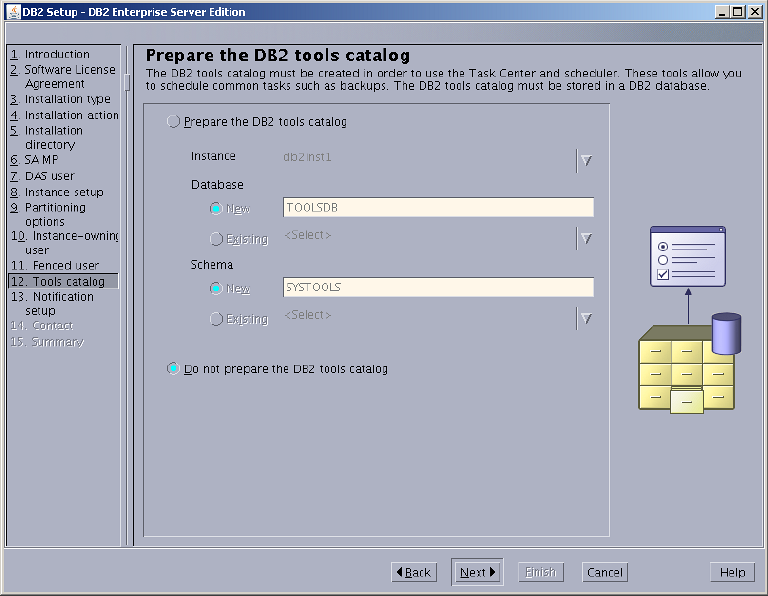Go to Installation action step
The height and width of the screenshot is (596, 768).
point(64,115)
